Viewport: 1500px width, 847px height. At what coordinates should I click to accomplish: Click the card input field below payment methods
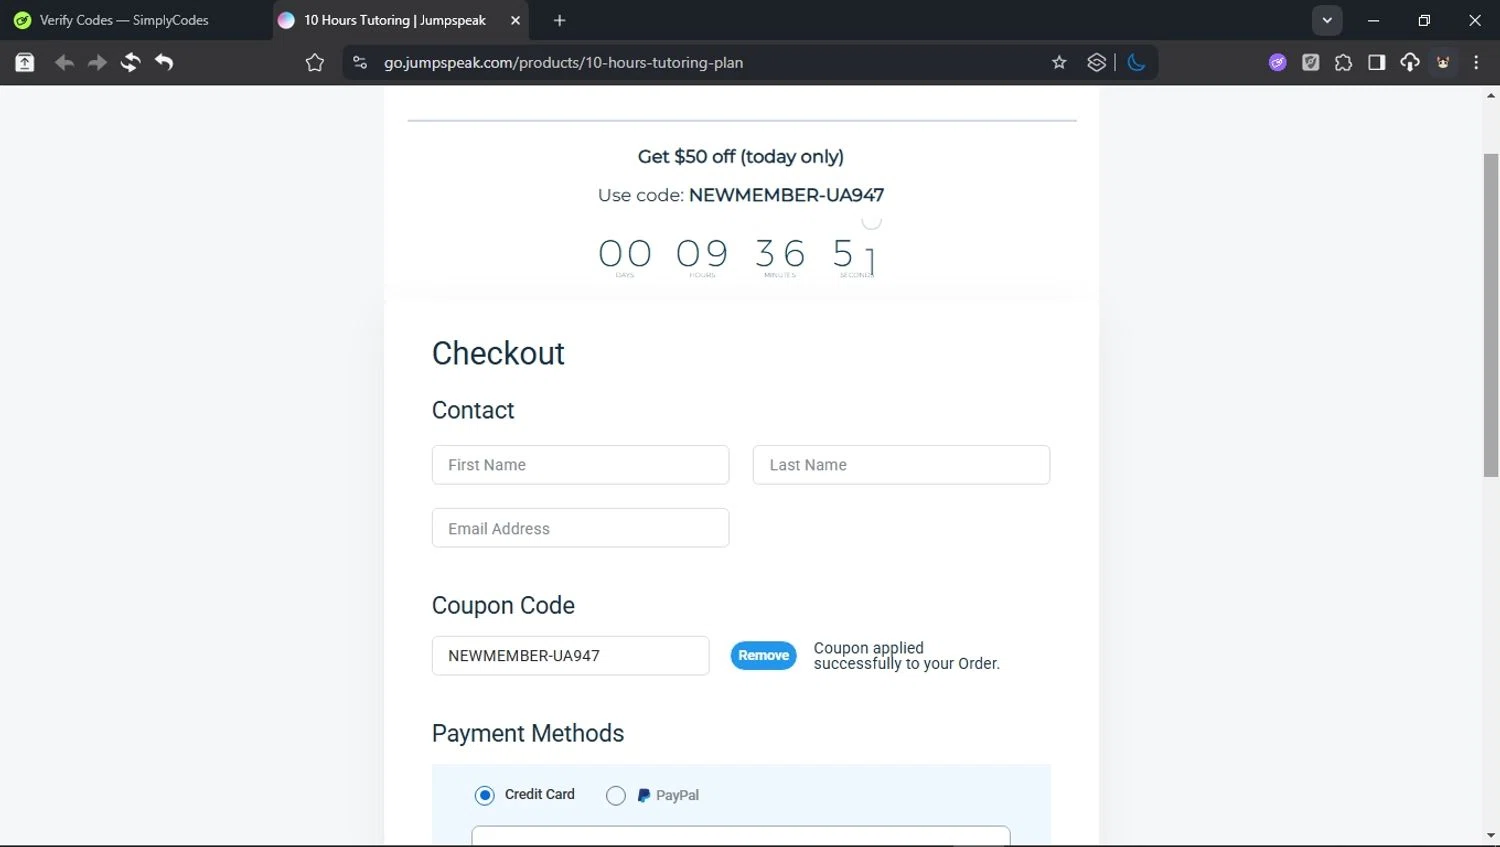(741, 836)
